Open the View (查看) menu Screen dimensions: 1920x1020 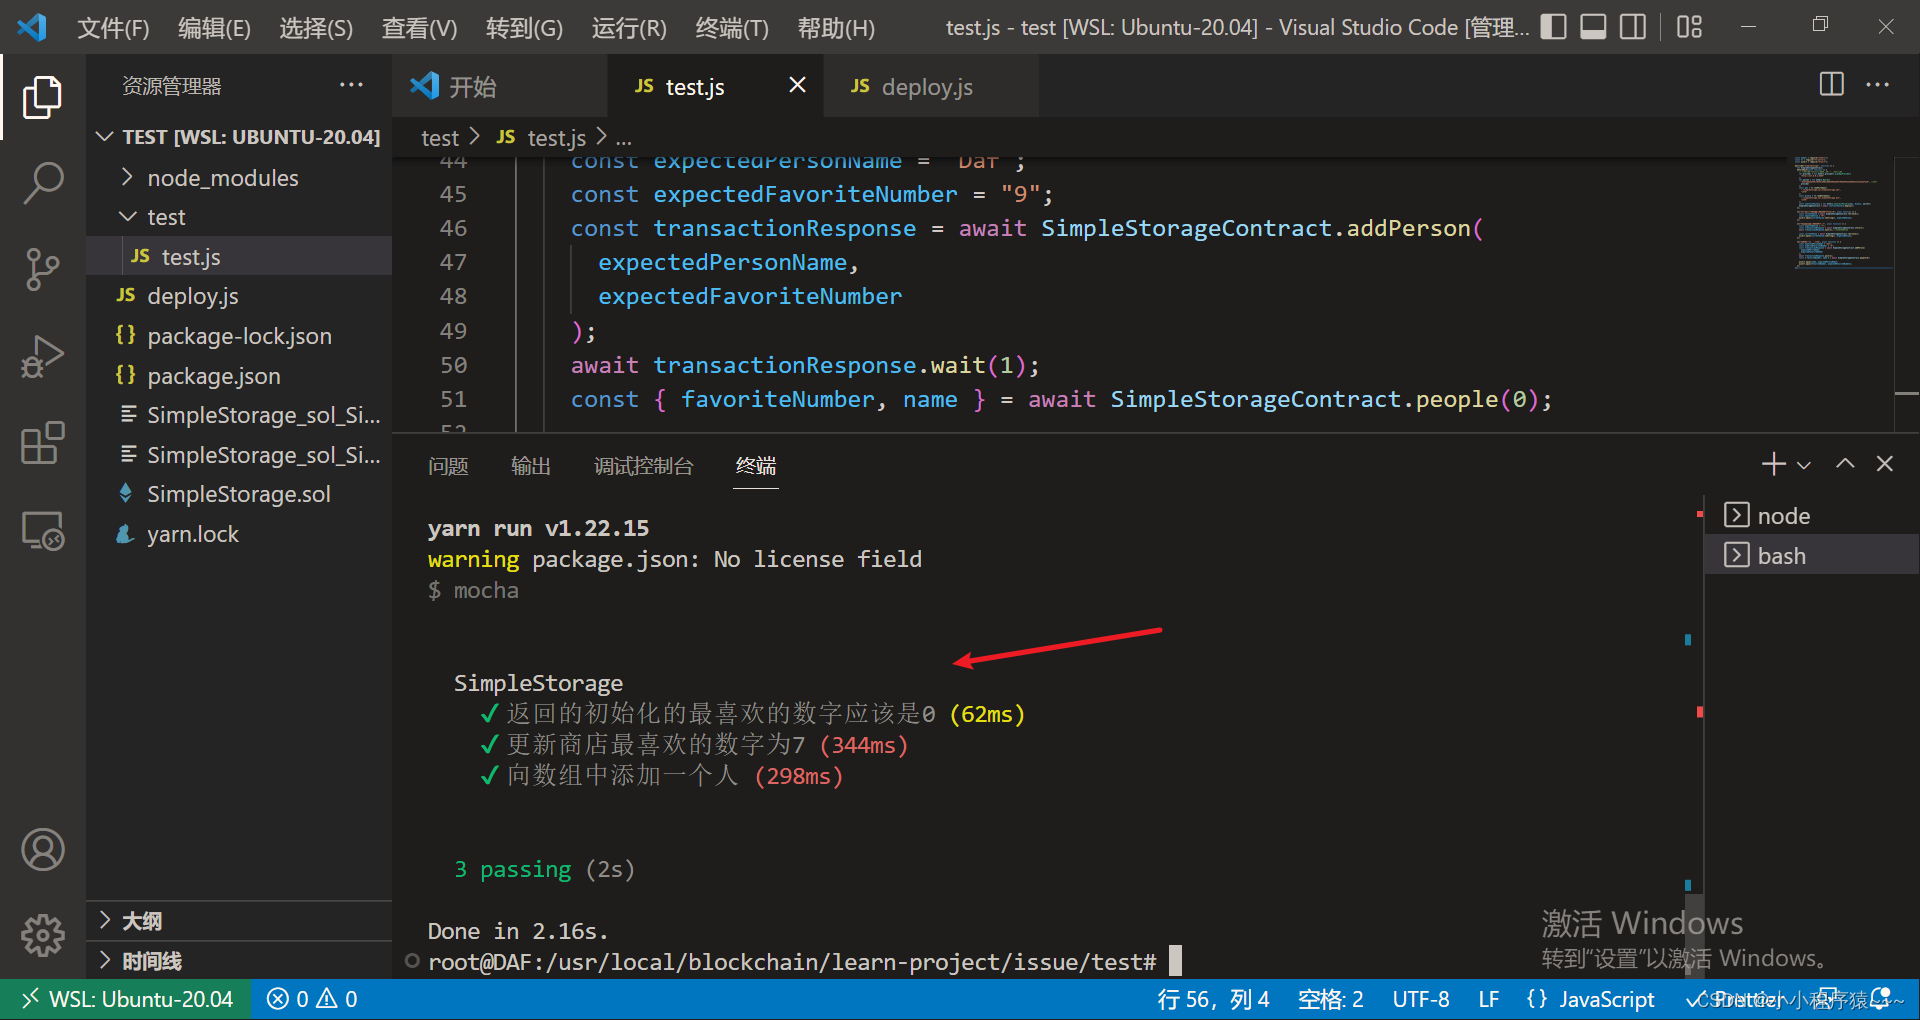(x=419, y=28)
